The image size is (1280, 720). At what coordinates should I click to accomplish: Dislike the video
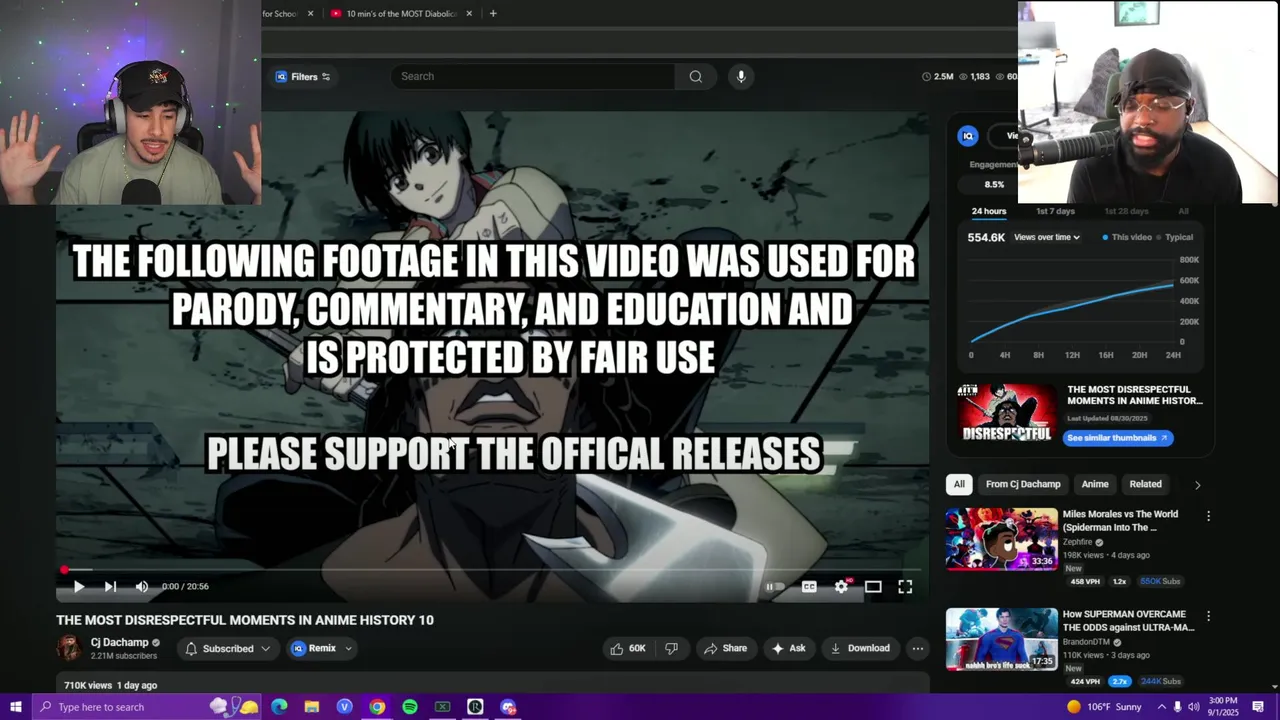coord(671,648)
